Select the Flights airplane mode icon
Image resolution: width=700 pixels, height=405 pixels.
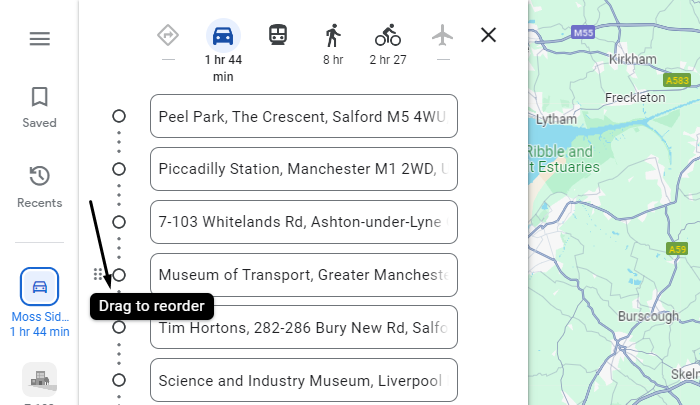442,35
